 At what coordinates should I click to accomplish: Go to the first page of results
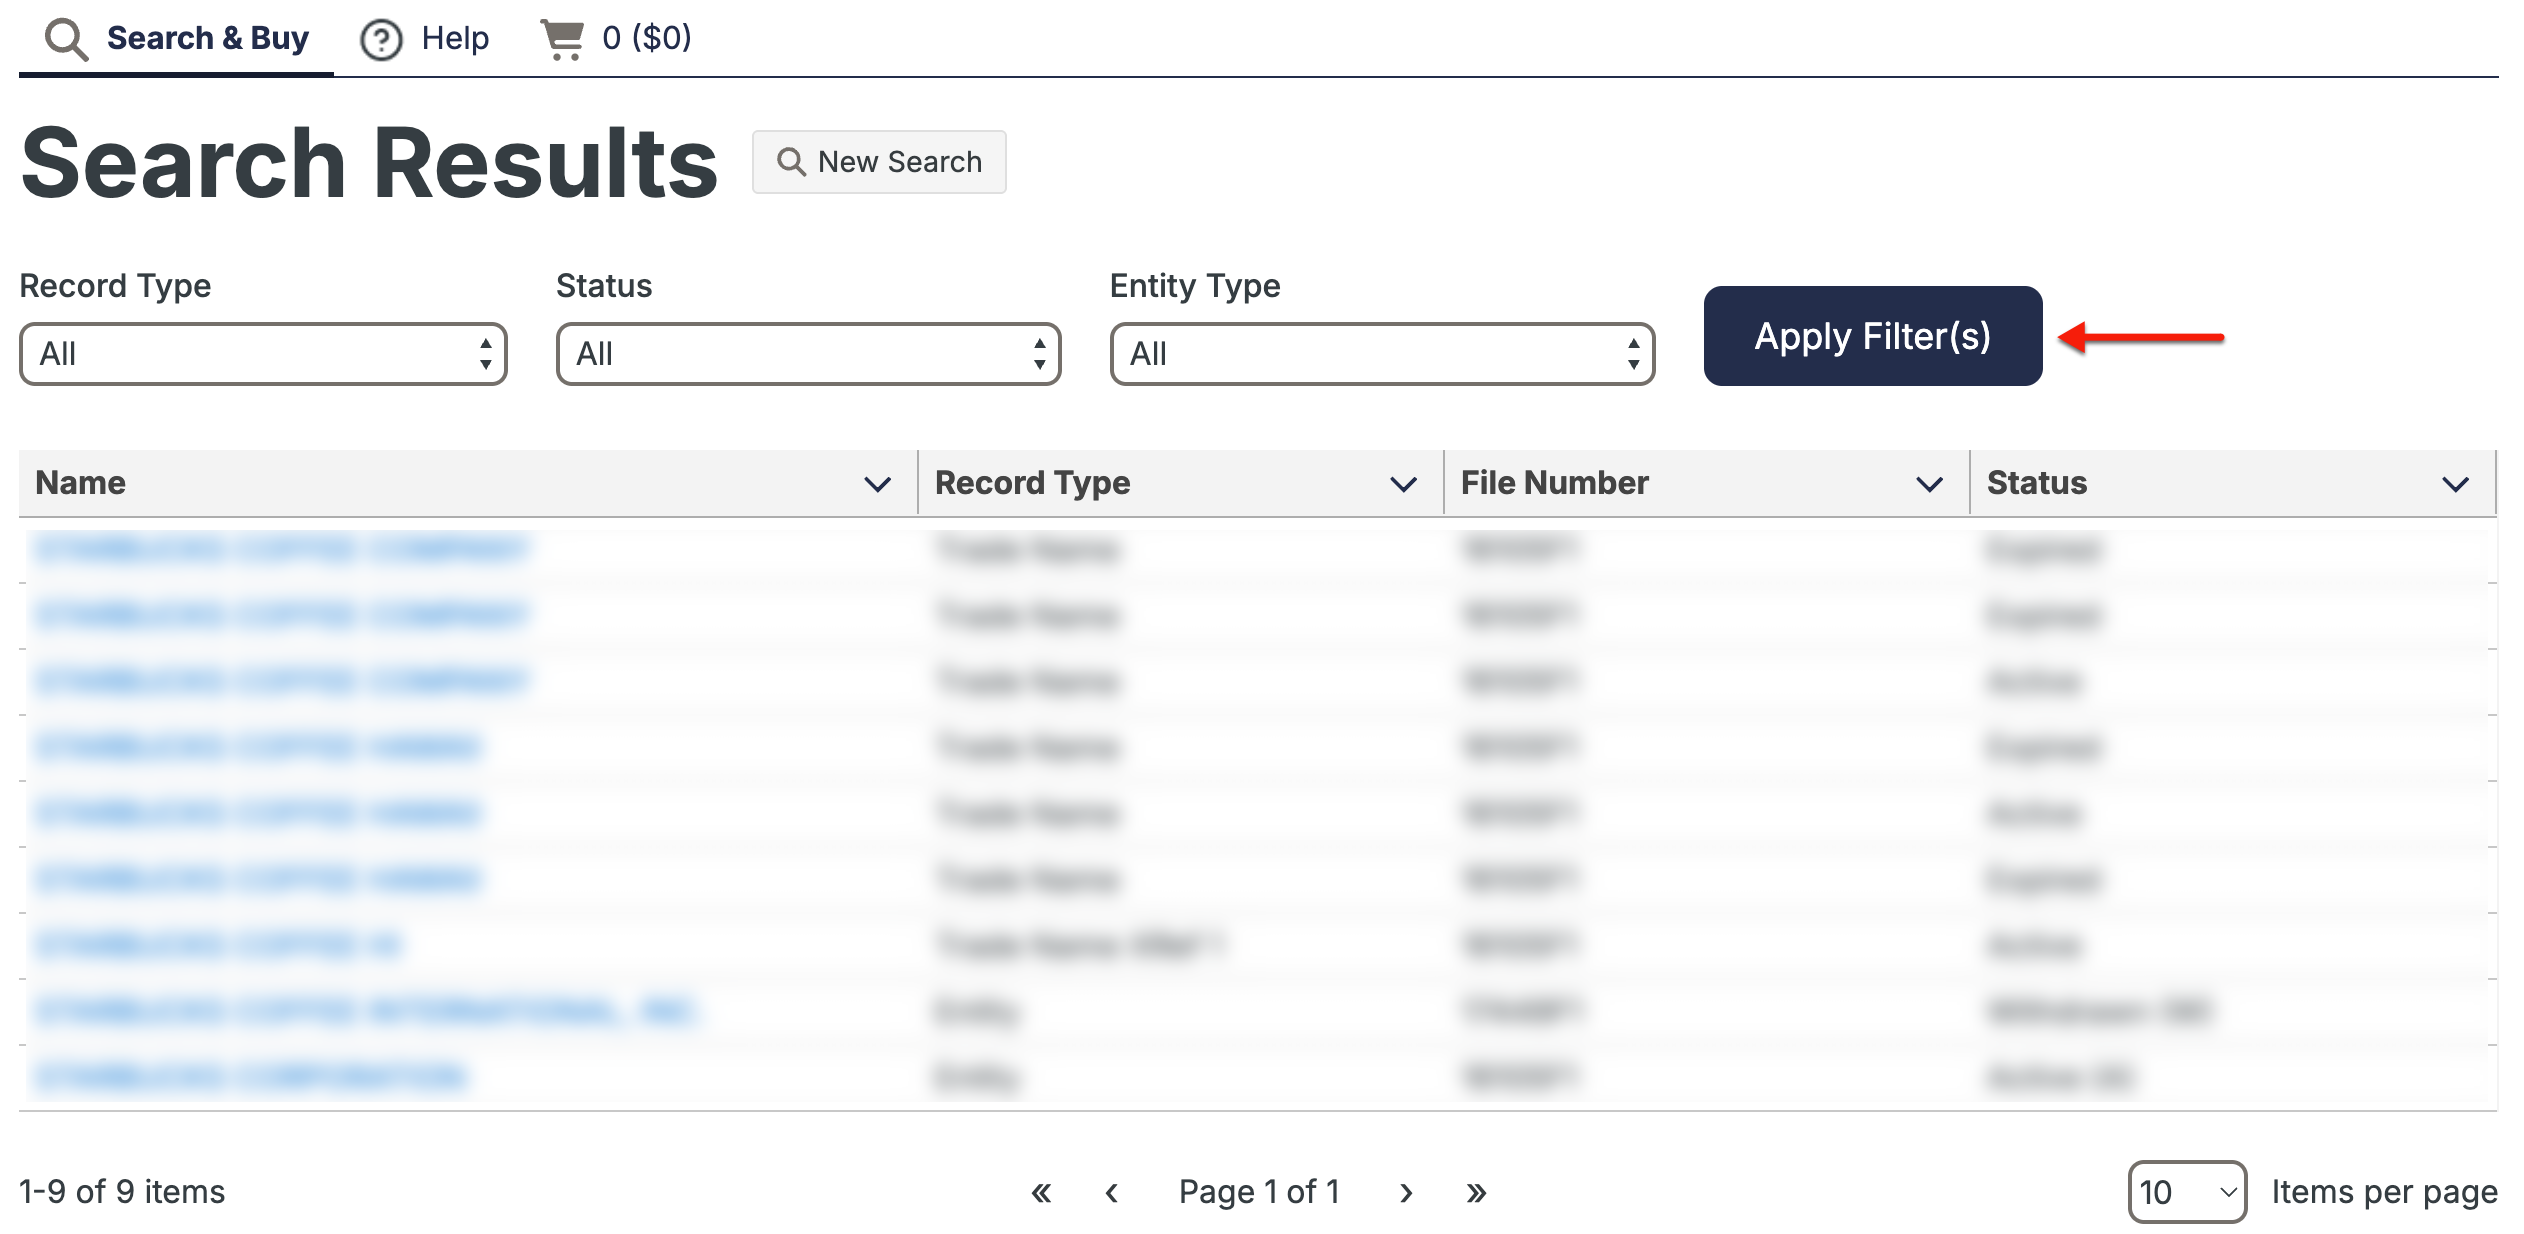pos(1041,1192)
